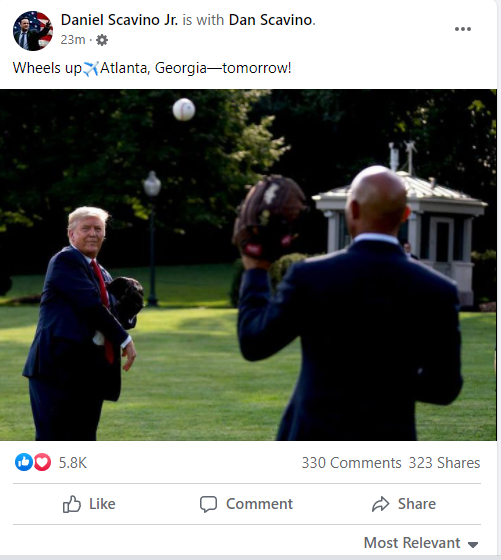This screenshot has width=501, height=560.
Task: Click the Comment speech bubble icon
Action: point(208,504)
